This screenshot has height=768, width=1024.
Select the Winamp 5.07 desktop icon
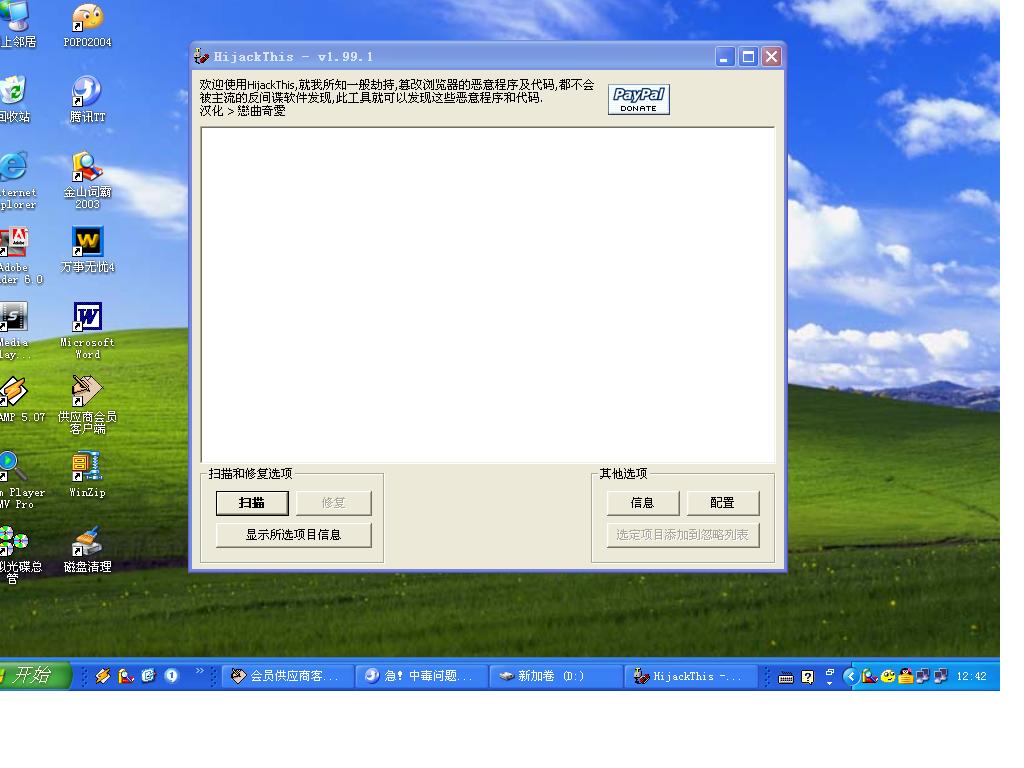[20, 400]
